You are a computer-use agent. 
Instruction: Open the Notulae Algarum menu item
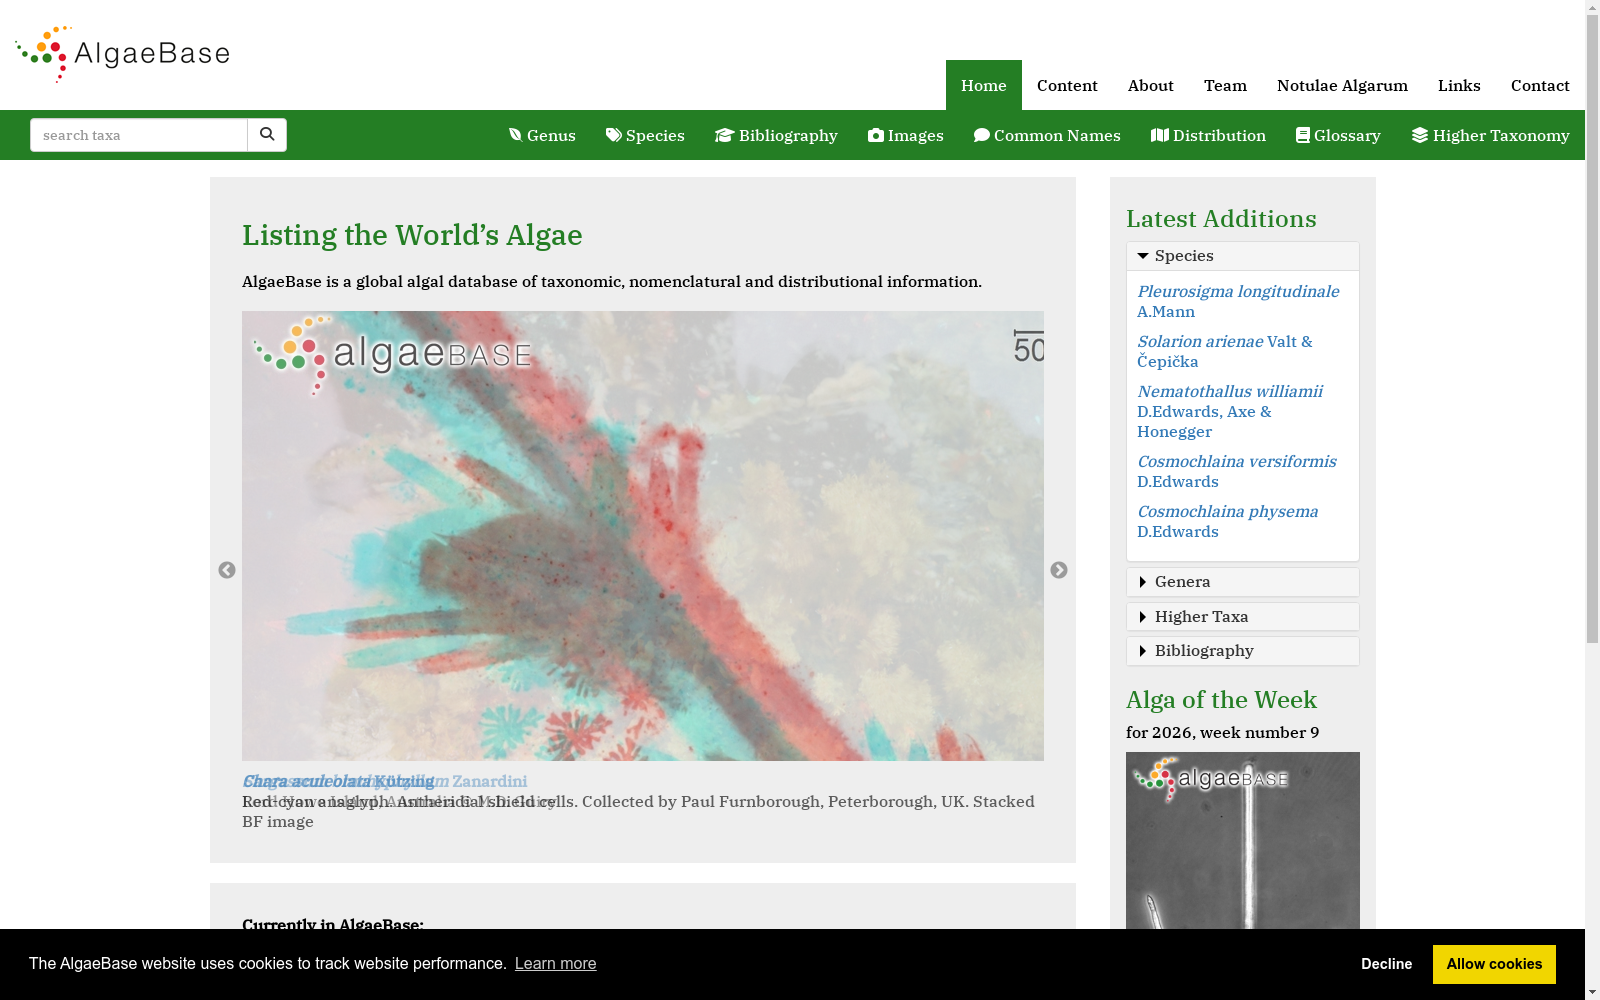click(1342, 85)
